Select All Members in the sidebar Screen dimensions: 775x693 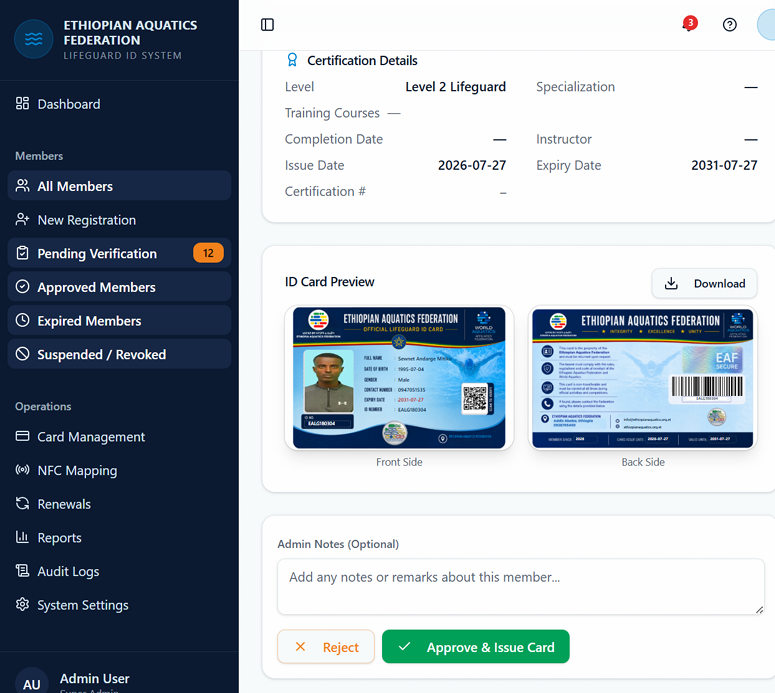point(119,186)
